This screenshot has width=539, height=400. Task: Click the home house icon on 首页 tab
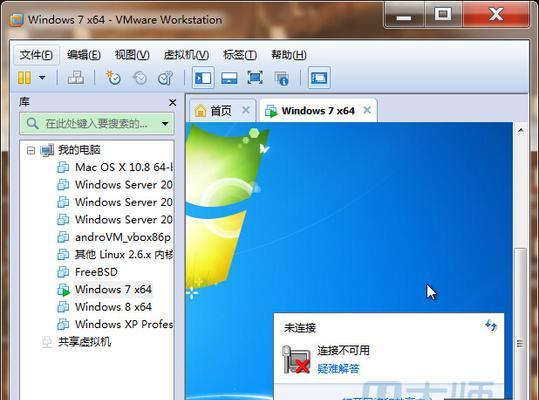coord(200,111)
